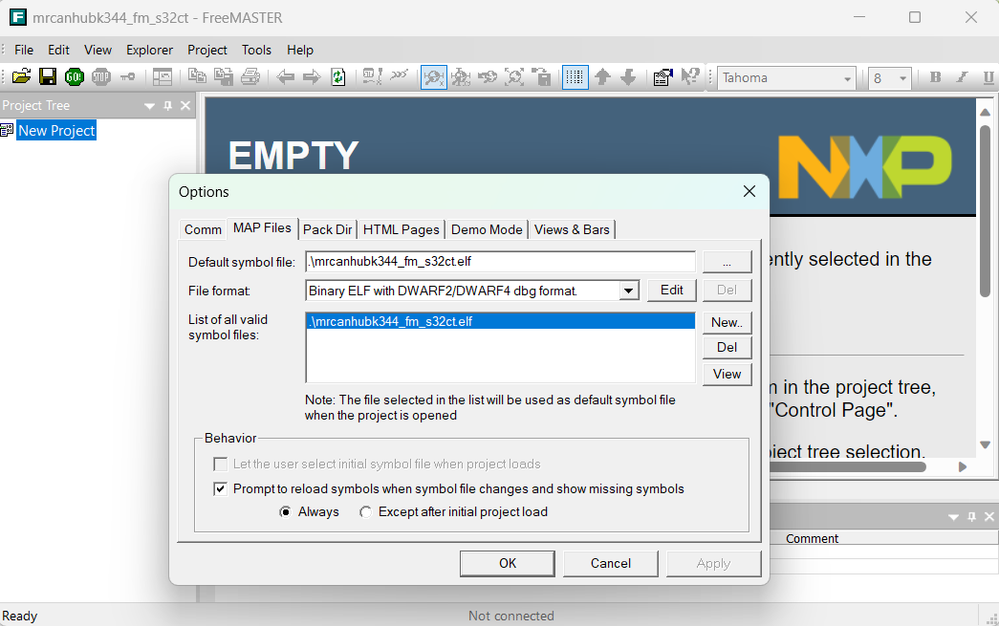Click the grey down arrow toolbar icon
The height and width of the screenshot is (626, 999).
(628, 78)
